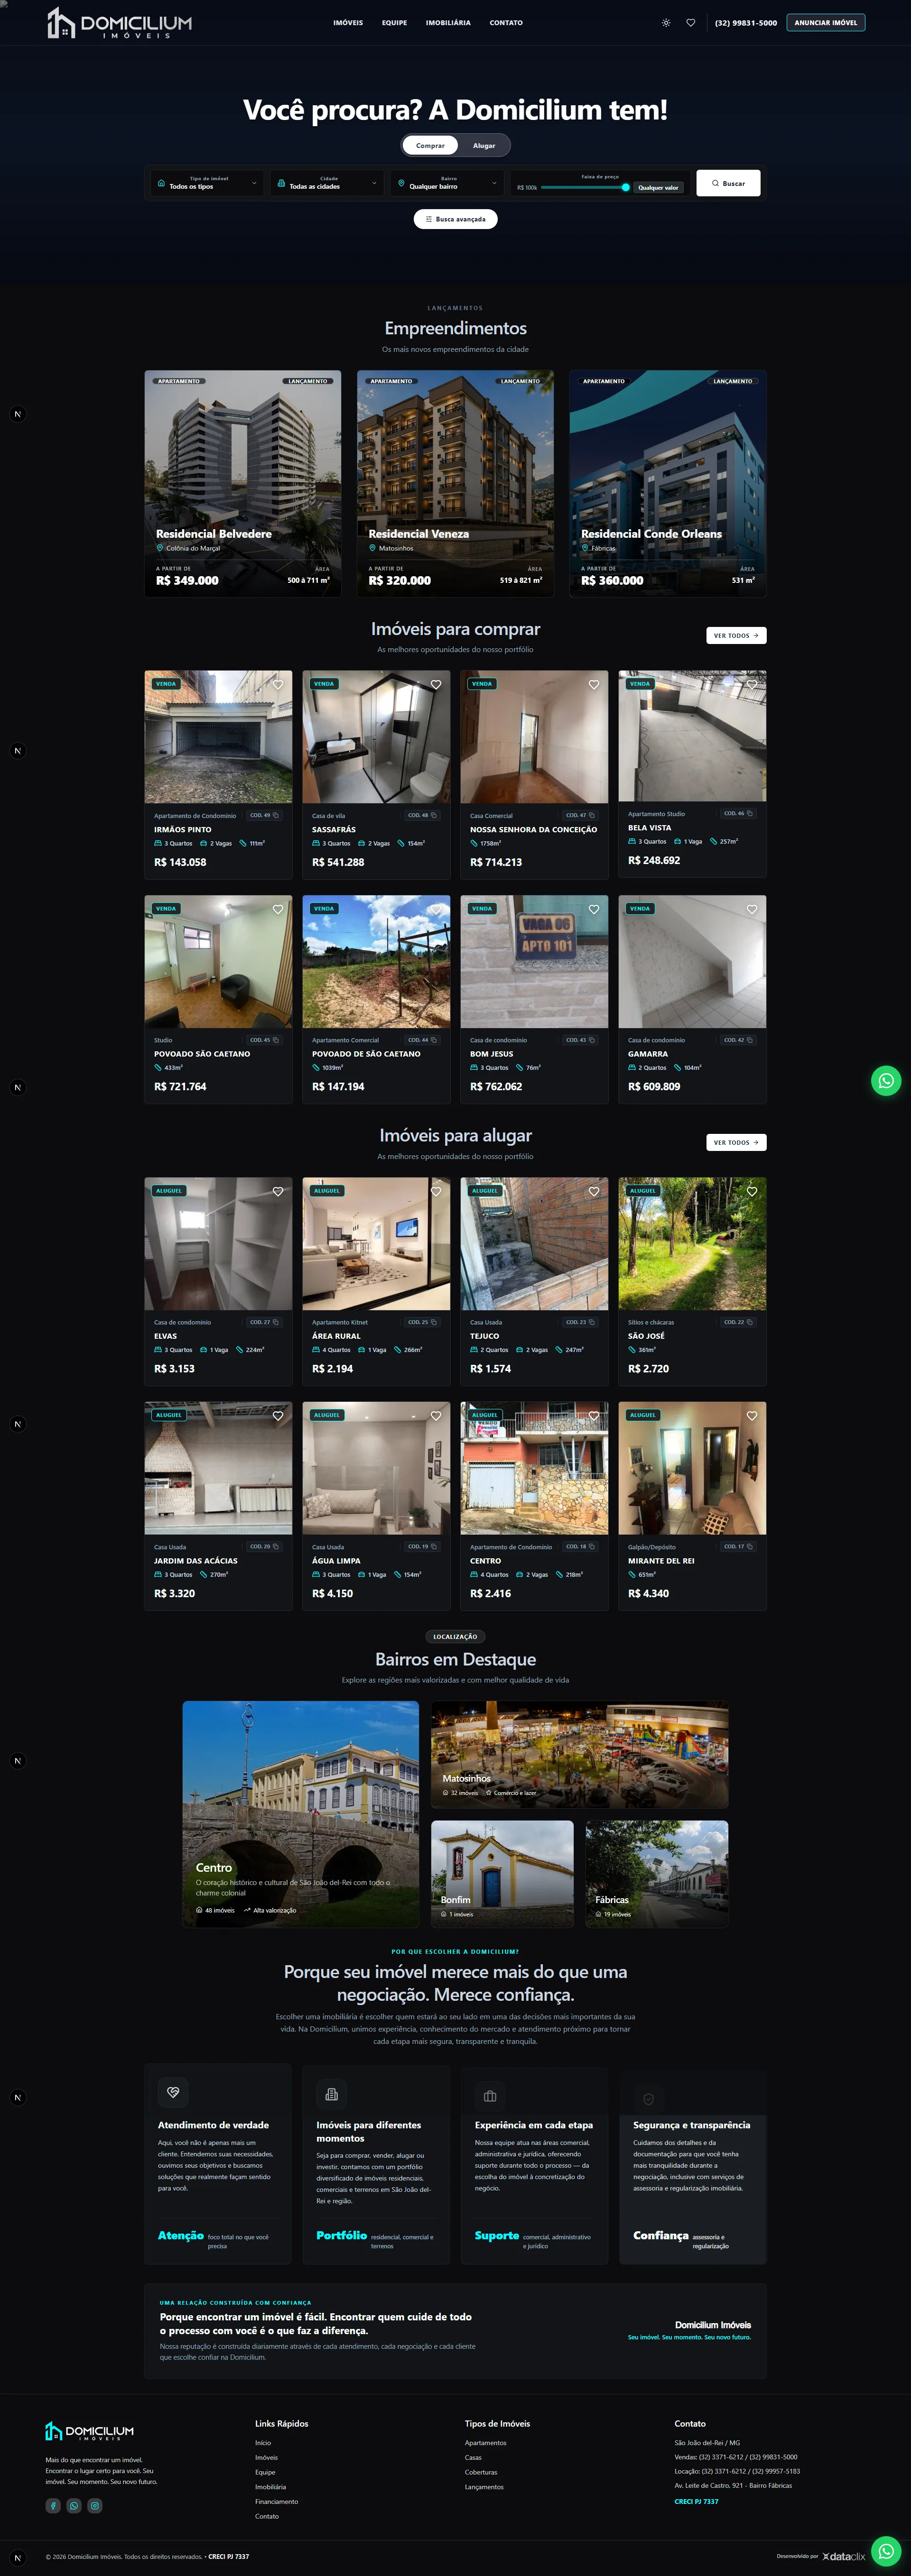Open EQUIPE menu item
The width and height of the screenshot is (911, 2576).
(x=394, y=23)
